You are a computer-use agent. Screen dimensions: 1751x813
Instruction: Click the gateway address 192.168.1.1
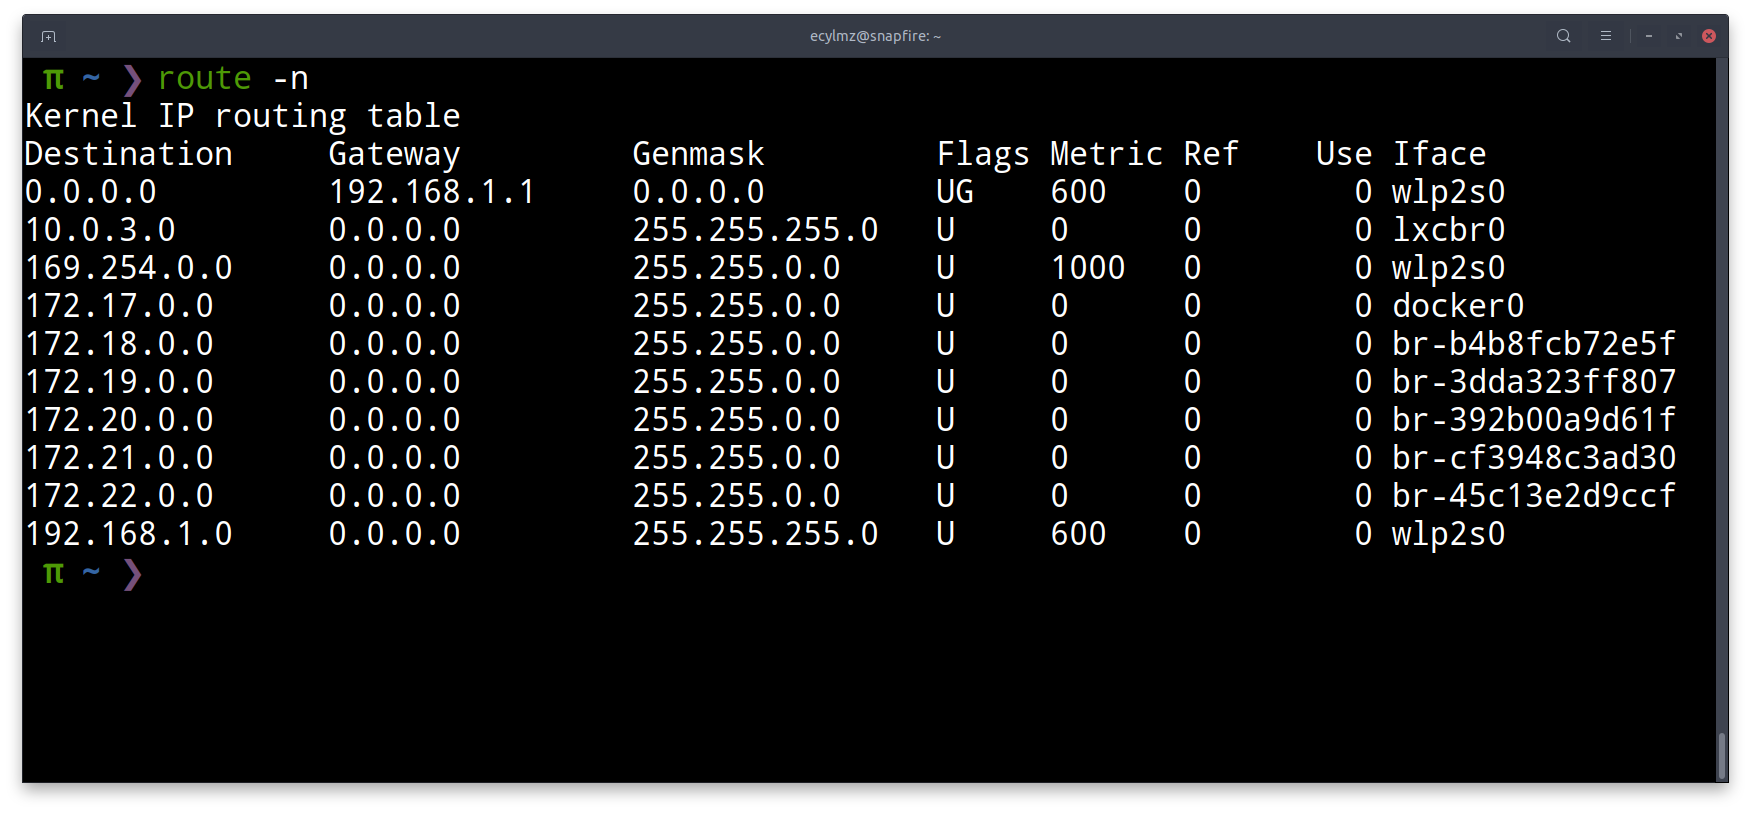tap(432, 192)
